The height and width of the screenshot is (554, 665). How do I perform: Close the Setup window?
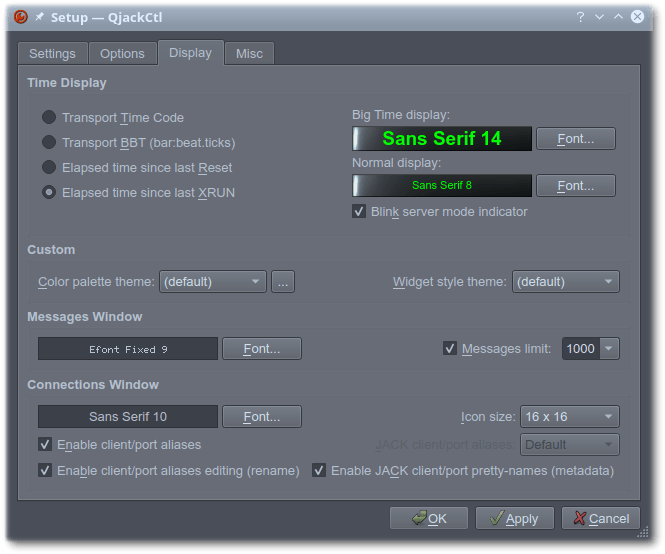click(637, 17)
